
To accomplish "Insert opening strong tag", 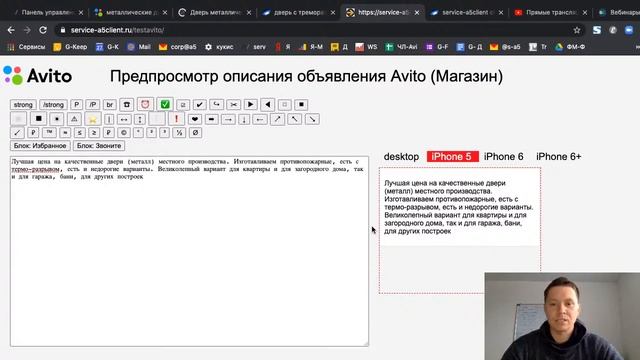I will 23,105.
